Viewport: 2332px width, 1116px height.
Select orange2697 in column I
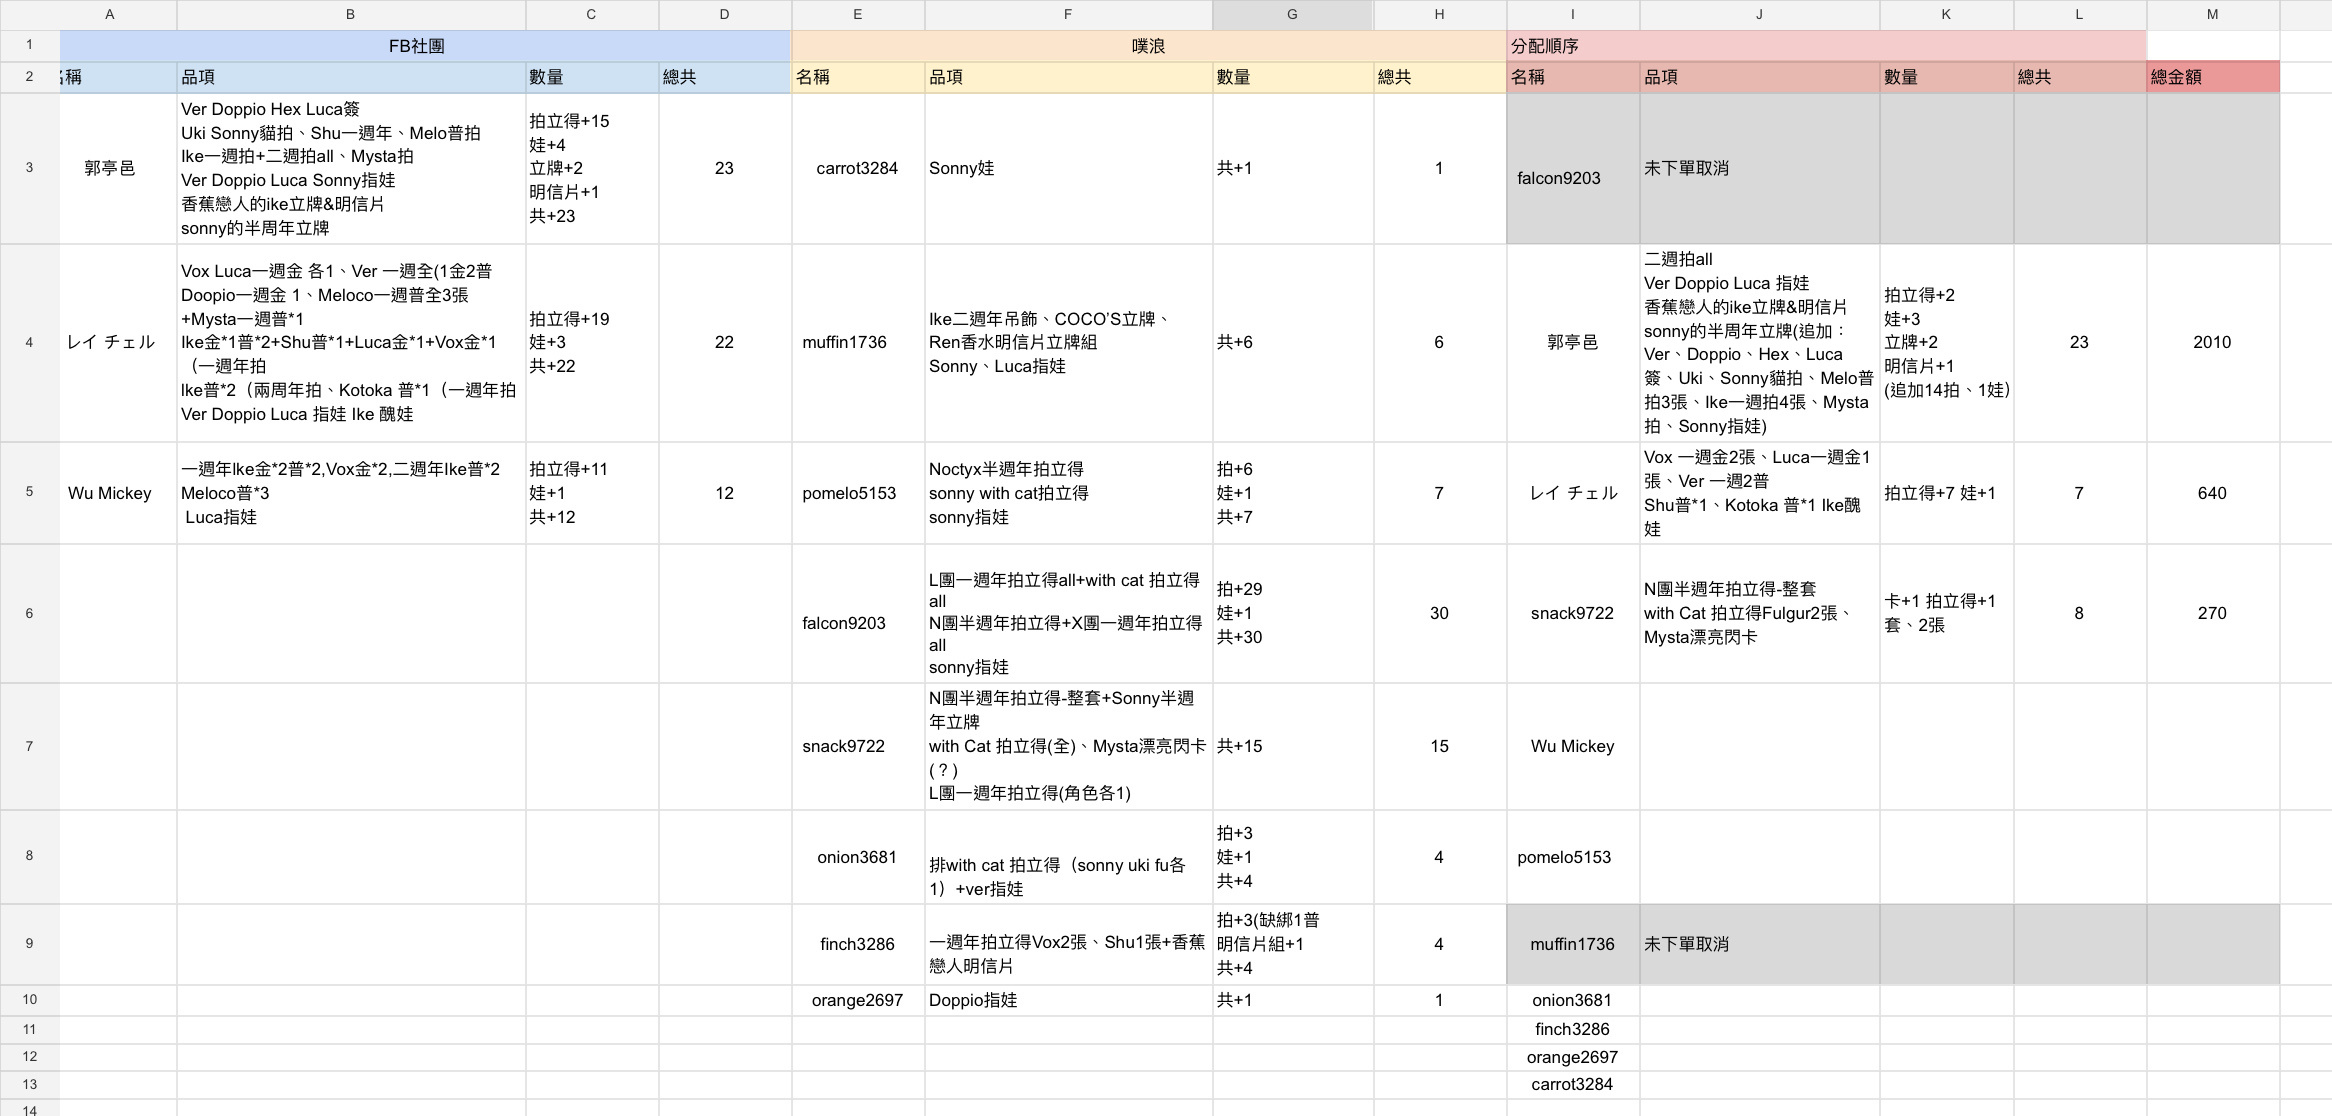[x=1573, y=1057]
